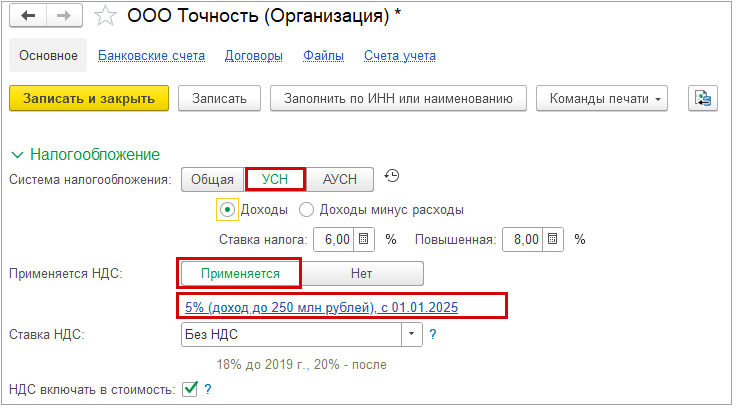The image size is (739, 414).
Task: Add organization to favorites with star icon
Action: point(105,16)
